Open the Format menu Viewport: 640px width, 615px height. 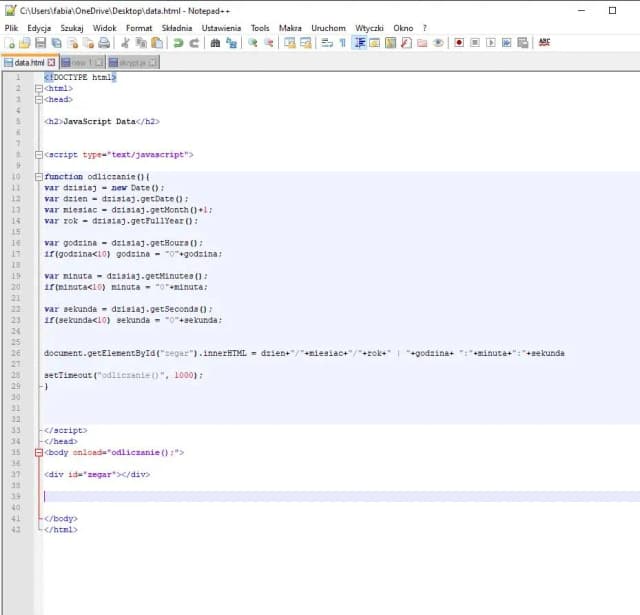pyautogui.click(x=139, y=28)
